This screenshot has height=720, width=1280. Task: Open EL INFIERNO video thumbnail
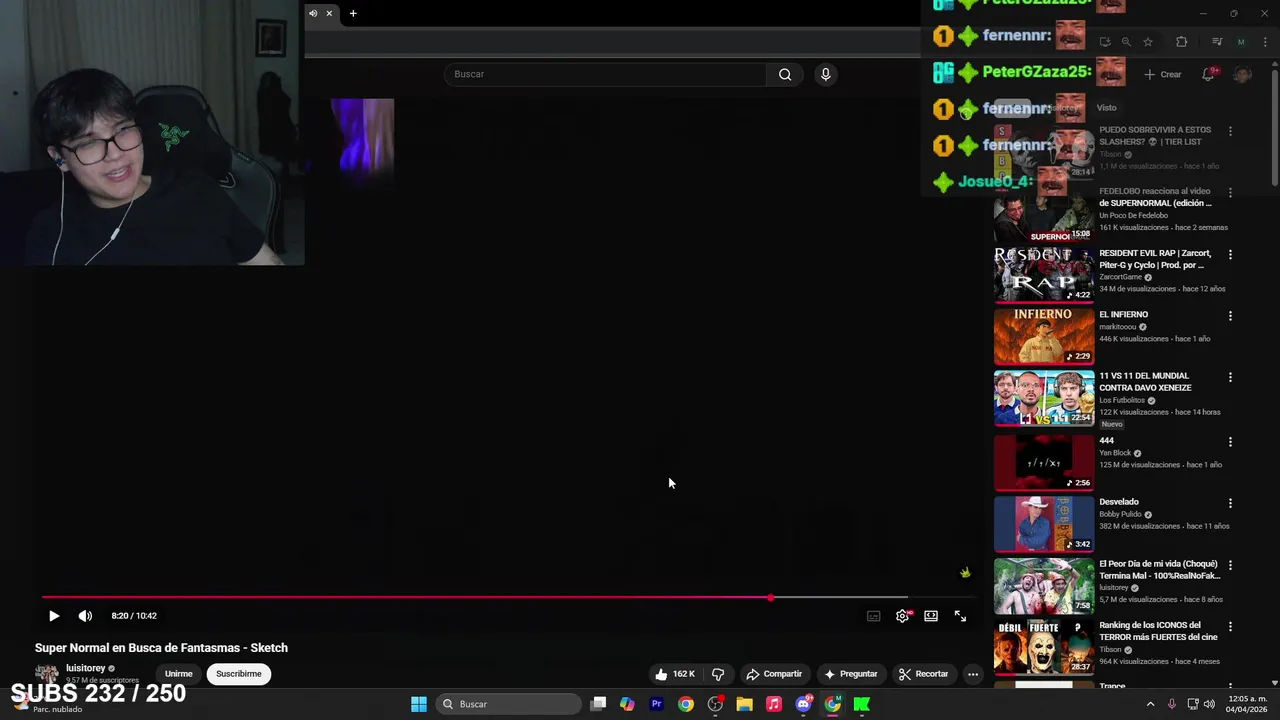click(x=1043, y=336)
